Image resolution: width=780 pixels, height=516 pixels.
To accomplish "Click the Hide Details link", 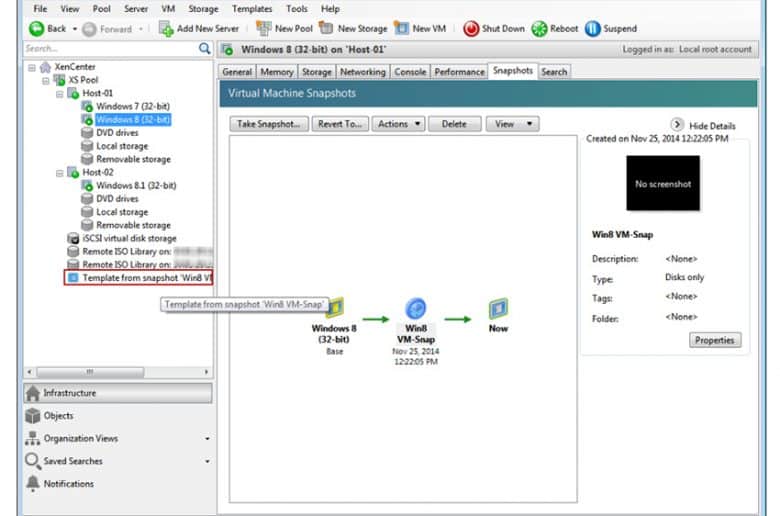I will pos(712,126).
